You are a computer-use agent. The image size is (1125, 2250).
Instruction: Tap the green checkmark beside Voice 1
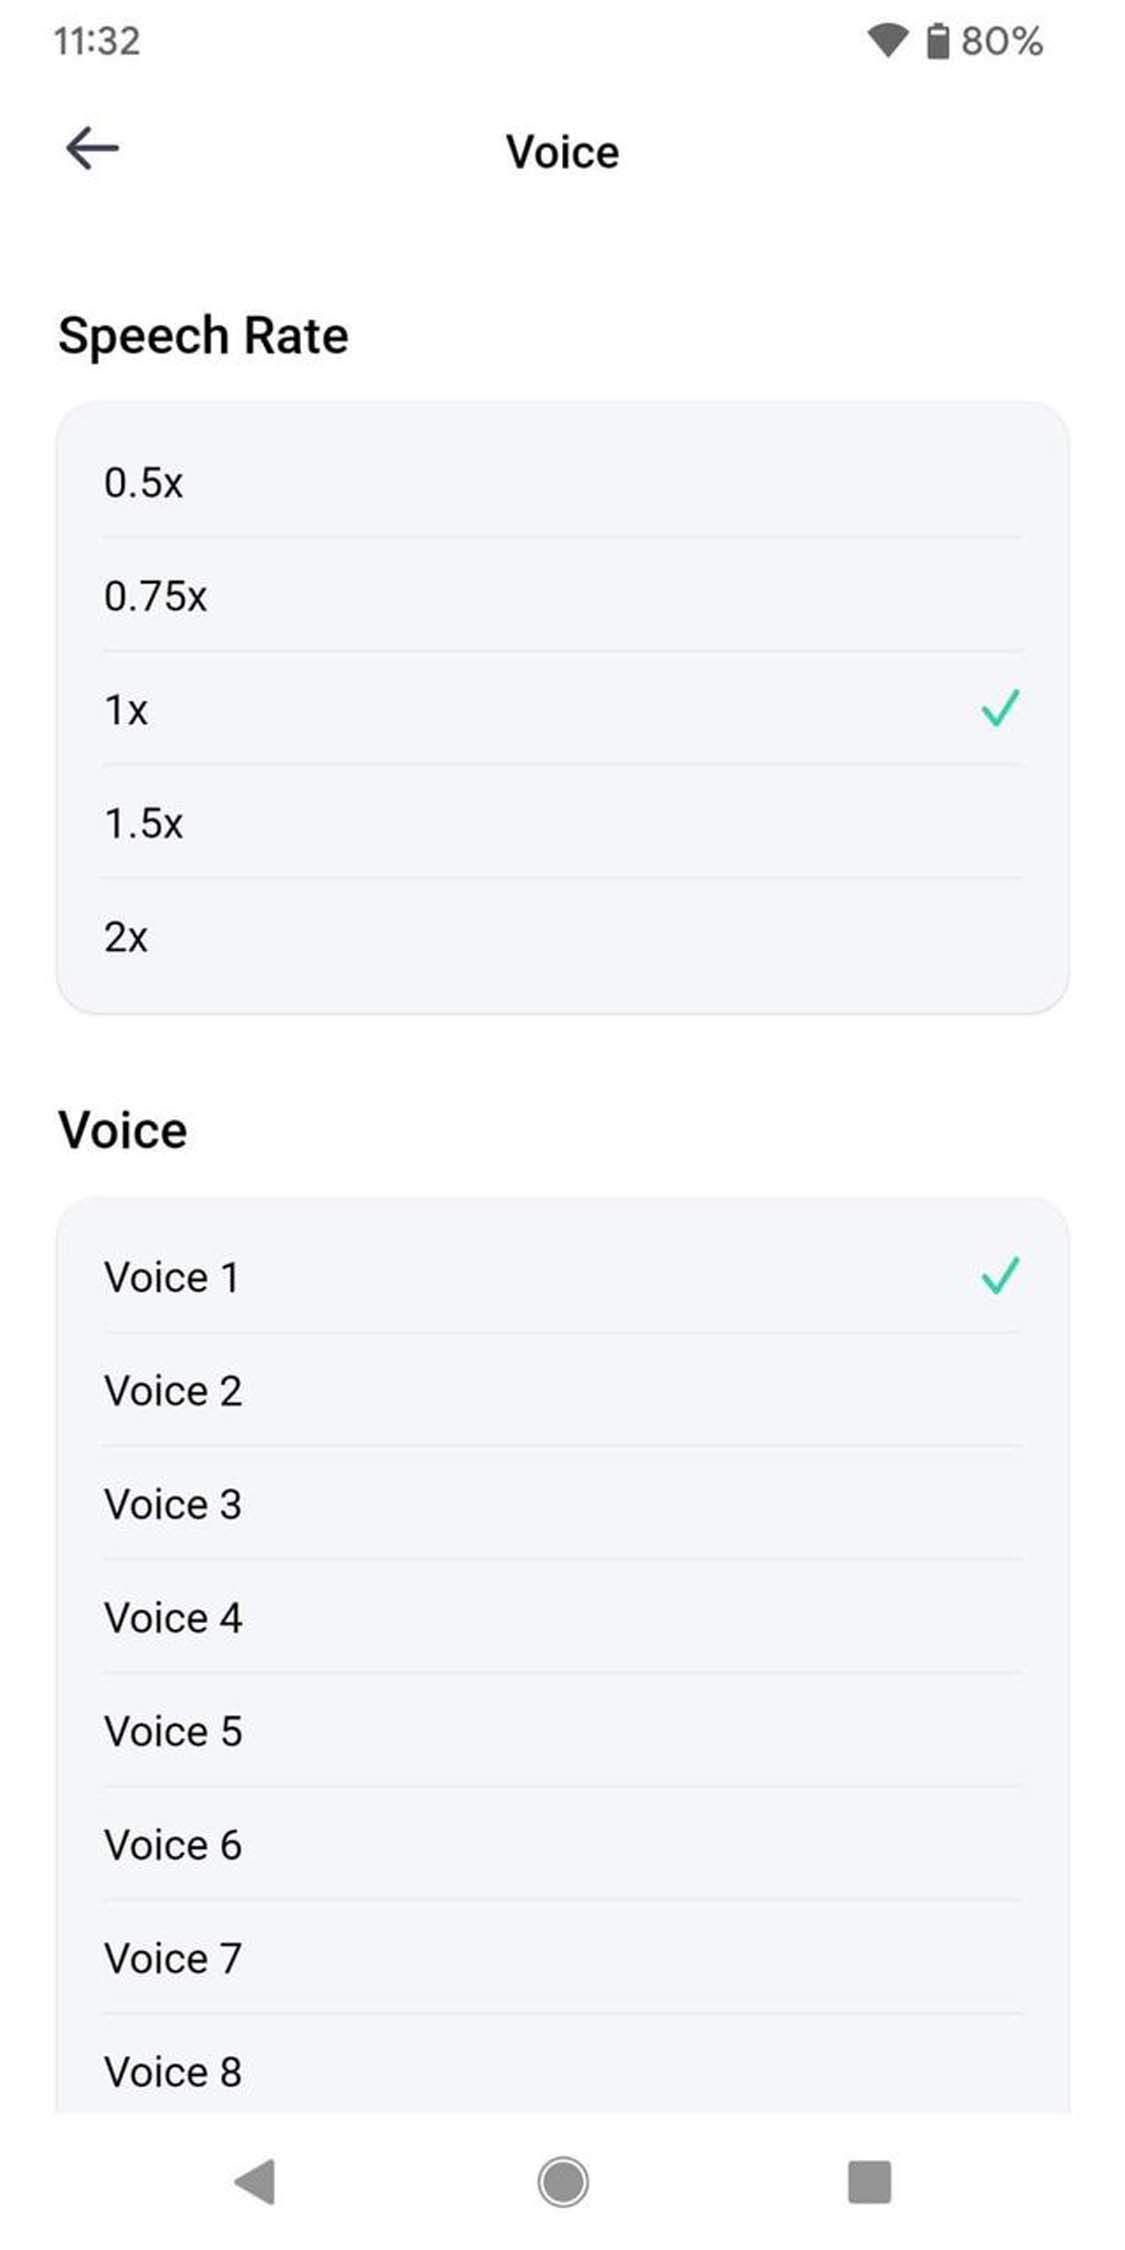pyautogui.click(x=999, y=1275)
